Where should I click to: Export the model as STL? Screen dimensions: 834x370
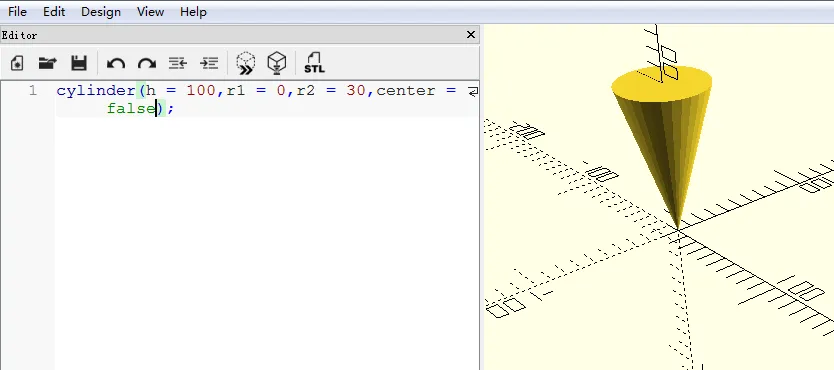314,63
